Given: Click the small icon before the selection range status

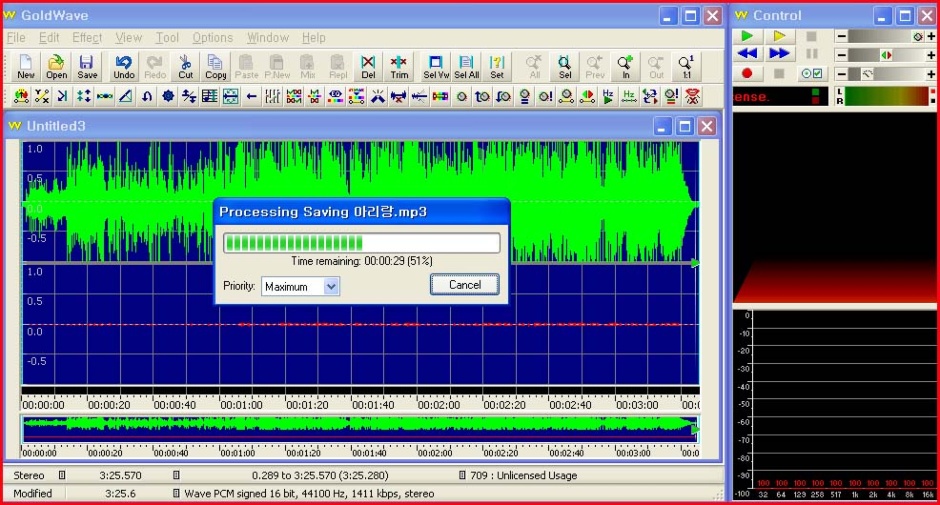Looking at the screenshot, I should tap(176, 475).
